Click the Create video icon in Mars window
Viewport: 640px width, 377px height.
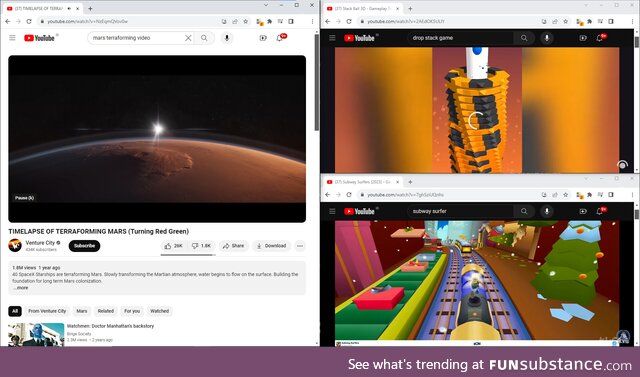[263, 38]
